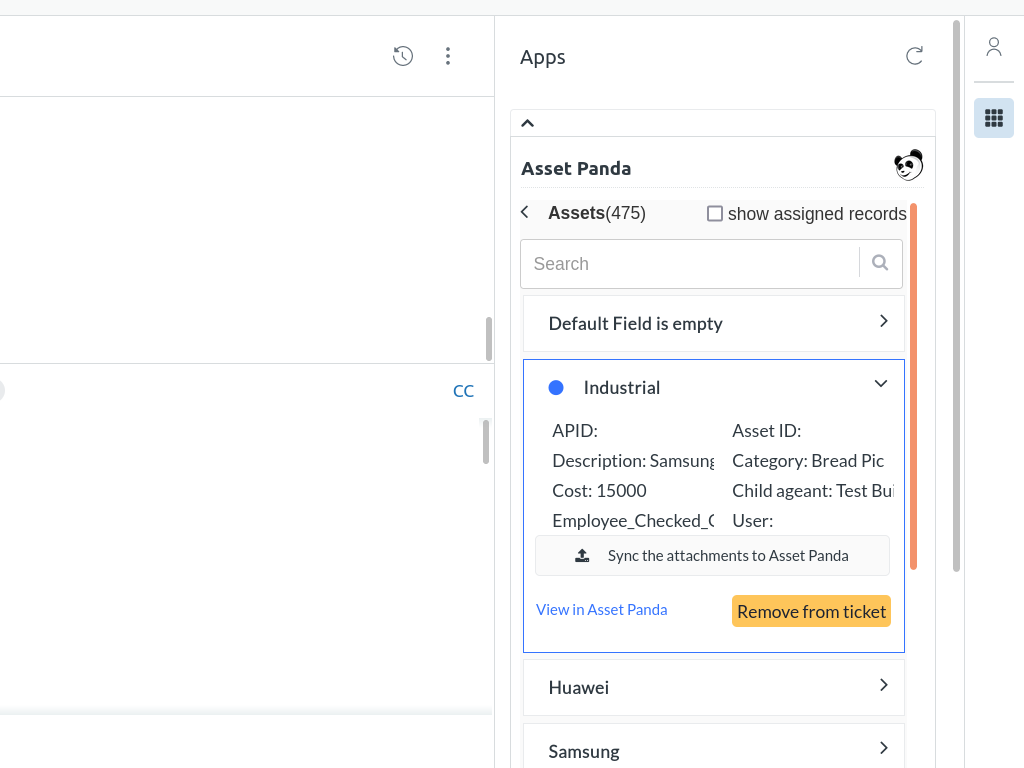Open the ticket options kebab menu icon
Viewport: 1024px width, 768px height.
coord(448,56)
